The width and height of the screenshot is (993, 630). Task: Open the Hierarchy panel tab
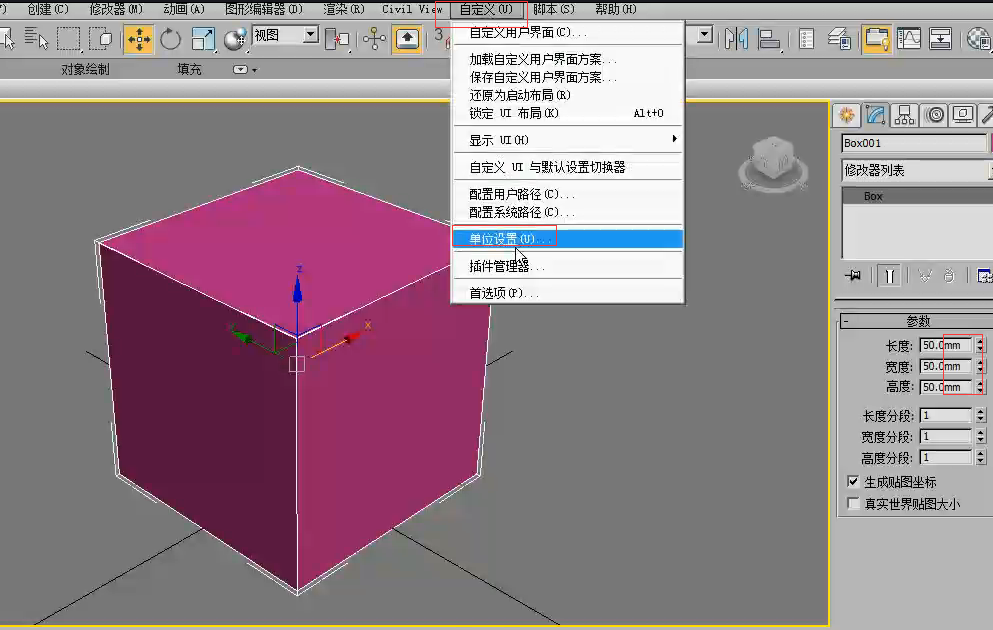[x=905, y=115]
